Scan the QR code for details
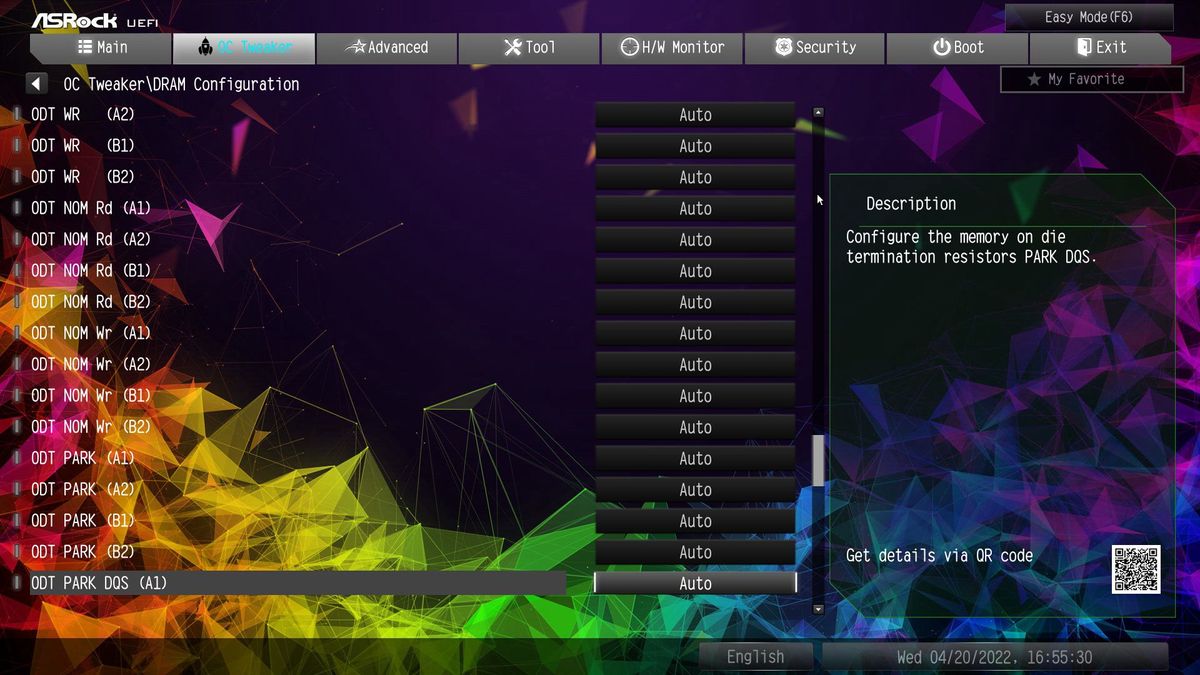This screenshot has width=1200, height=675. click(x=1136, y=569)
